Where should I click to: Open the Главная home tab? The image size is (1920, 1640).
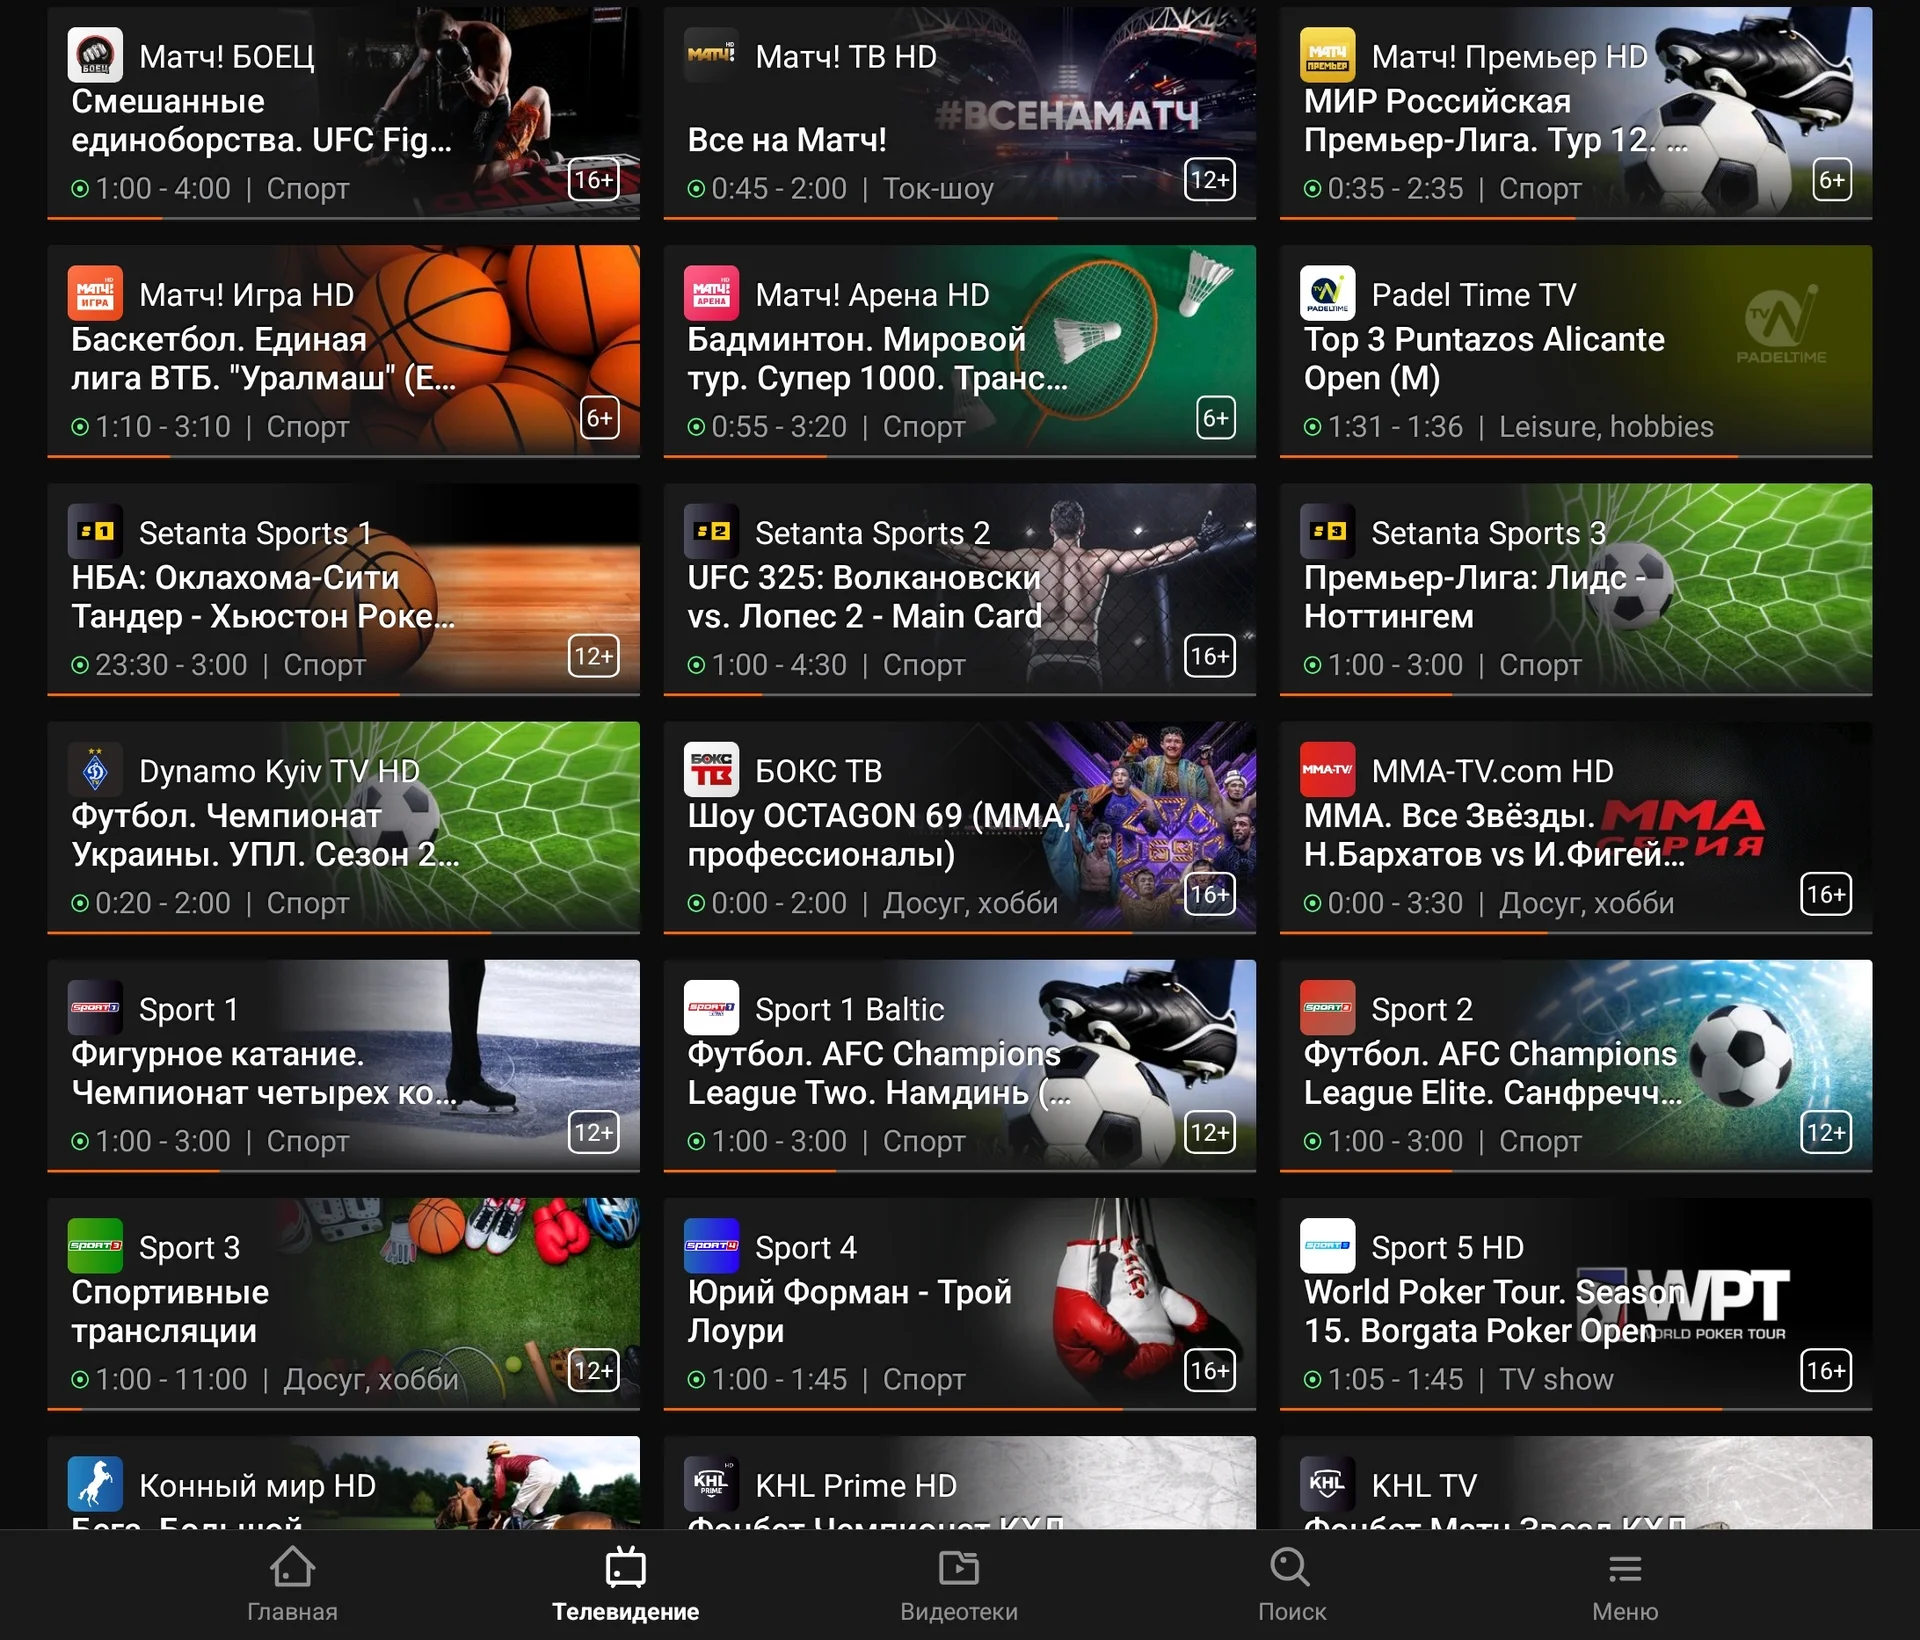coord(292,1585)
